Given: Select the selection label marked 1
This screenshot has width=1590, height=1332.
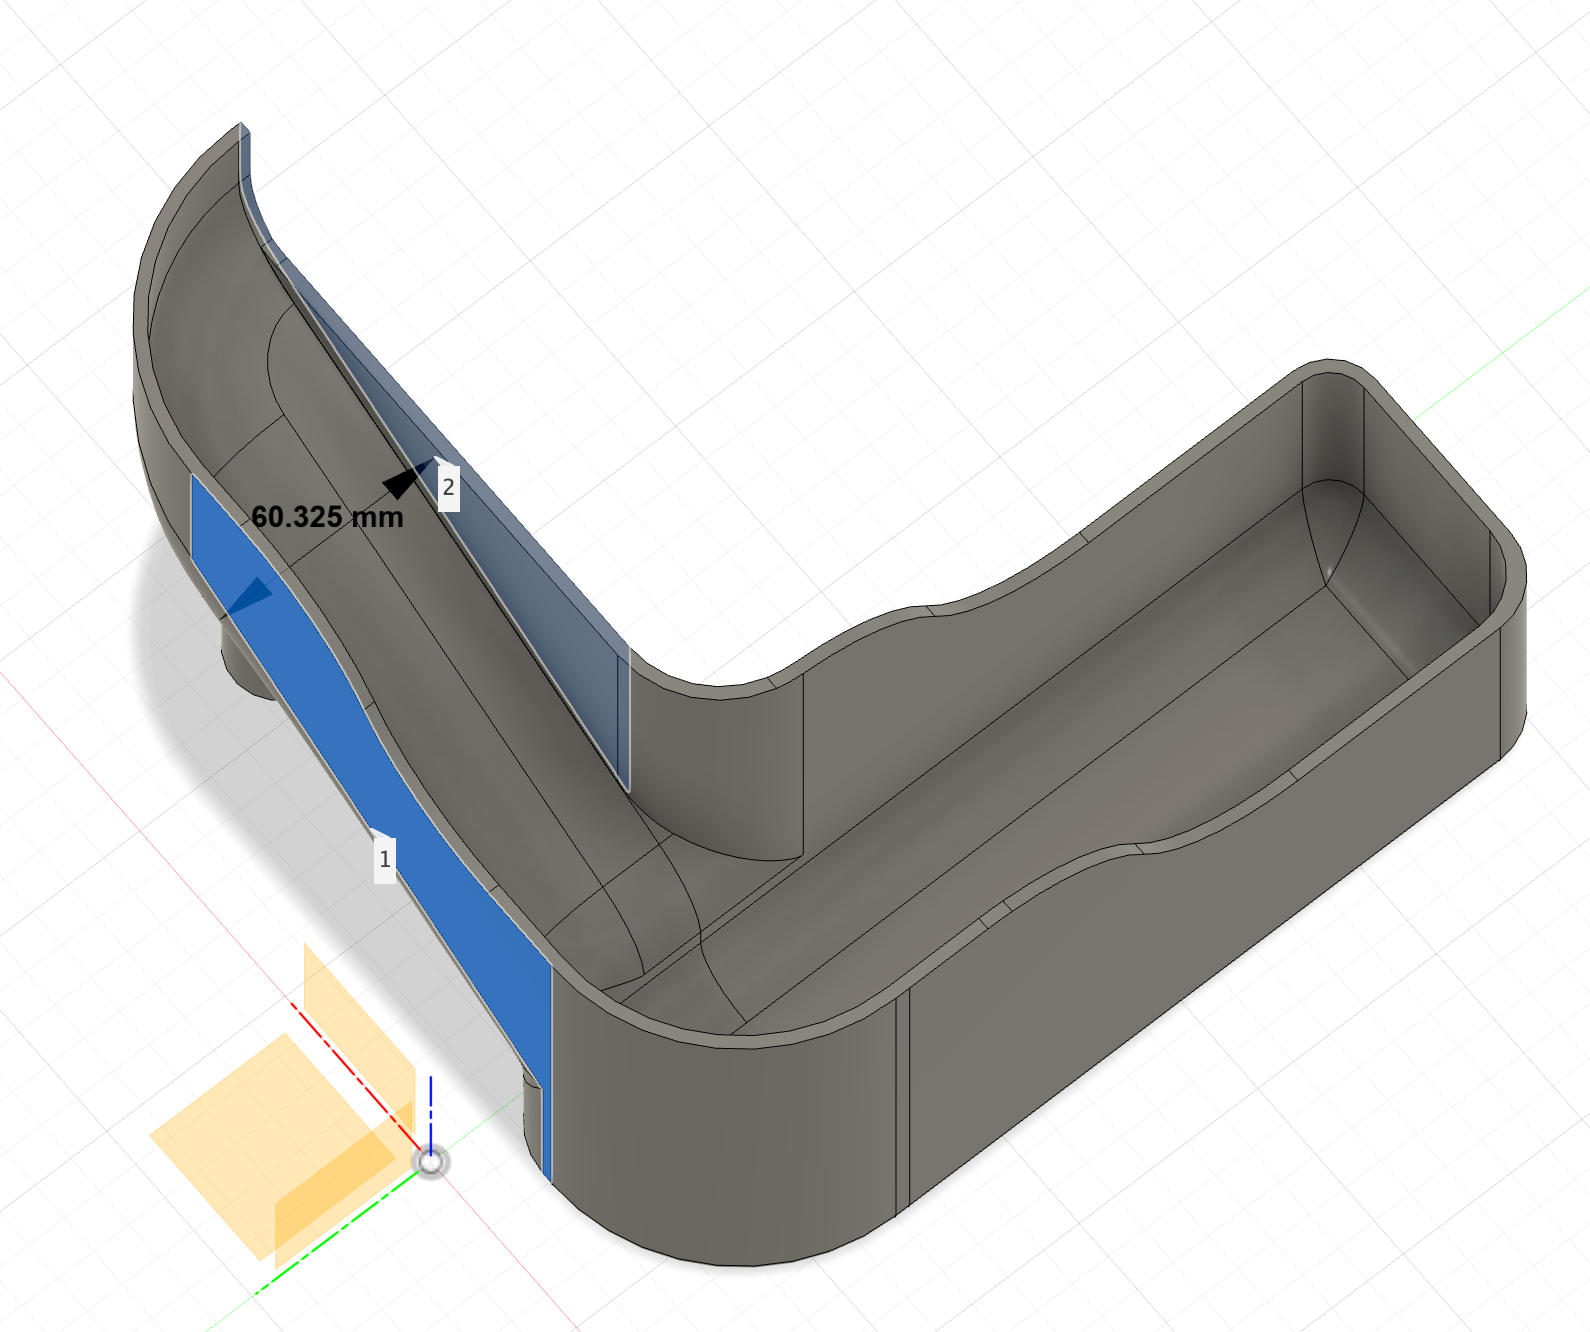Looking at the screenshot, I should click(x=385, y=859).
